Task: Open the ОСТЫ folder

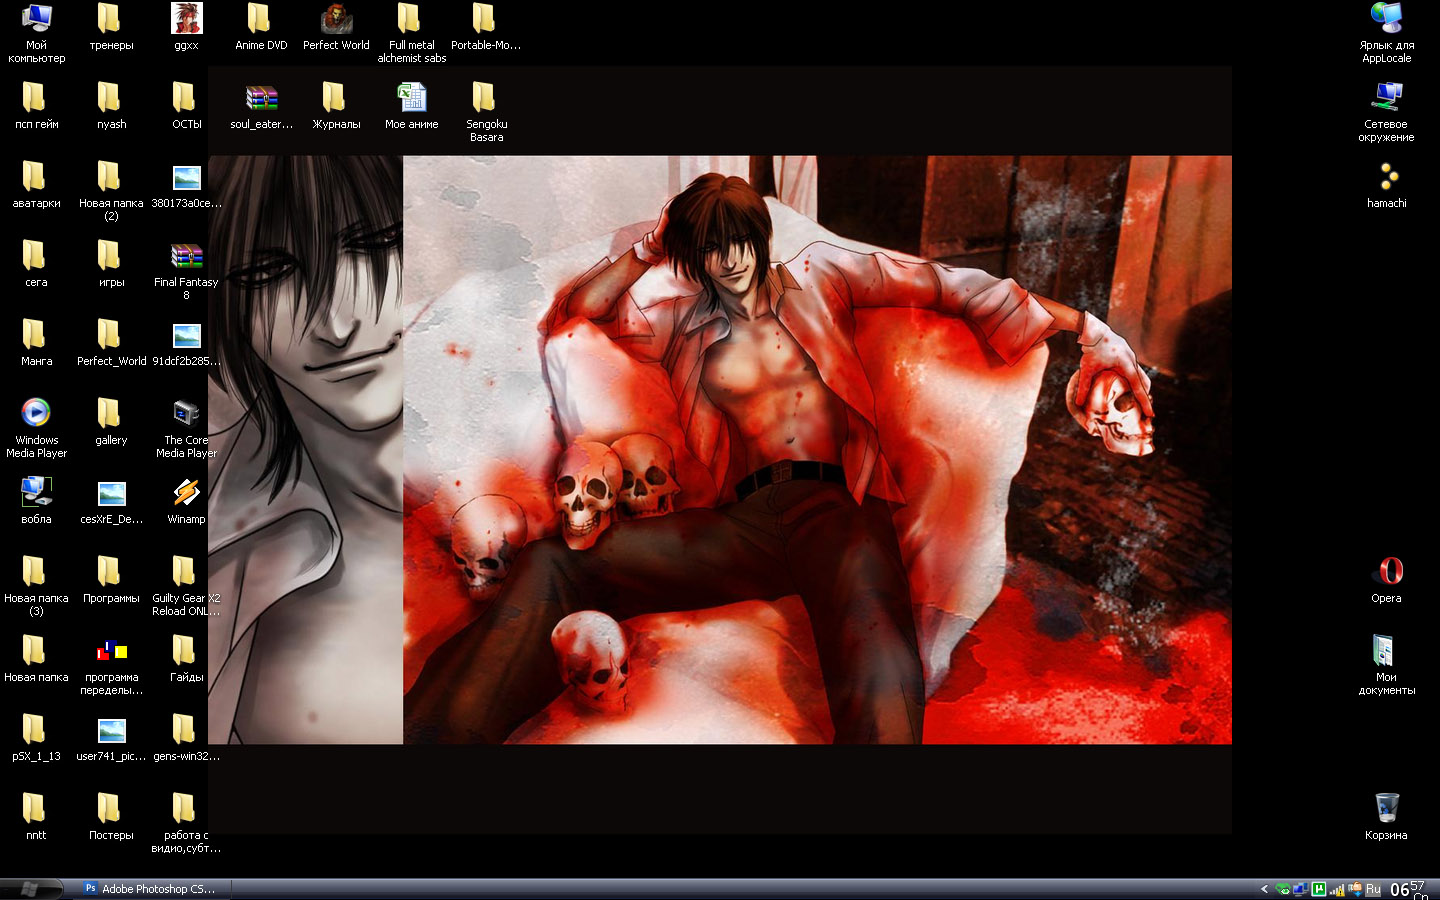Action: point(186,106)
